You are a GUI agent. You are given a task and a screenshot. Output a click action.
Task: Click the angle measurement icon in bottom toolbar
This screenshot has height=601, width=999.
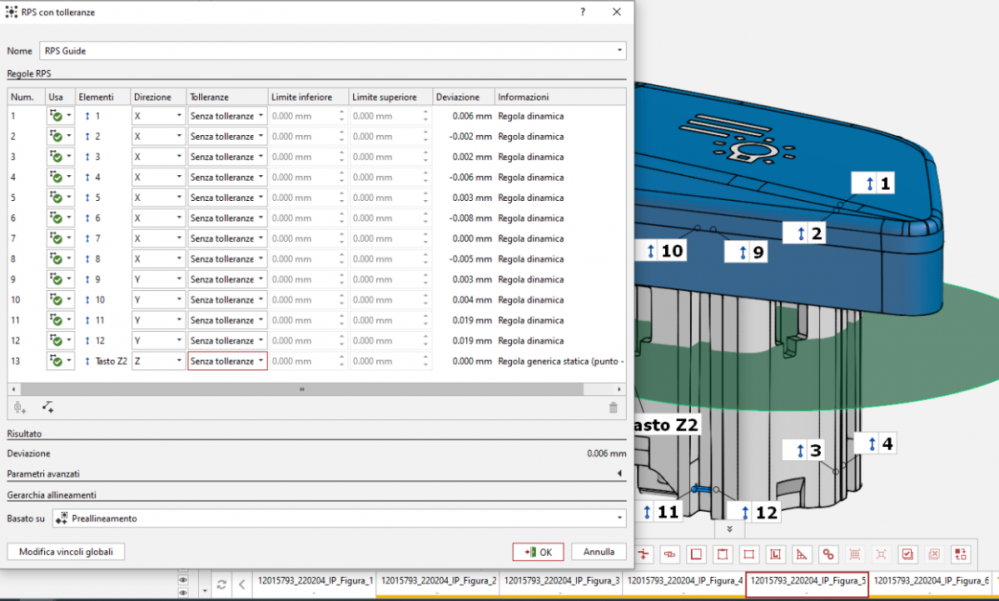pos(802,553)
